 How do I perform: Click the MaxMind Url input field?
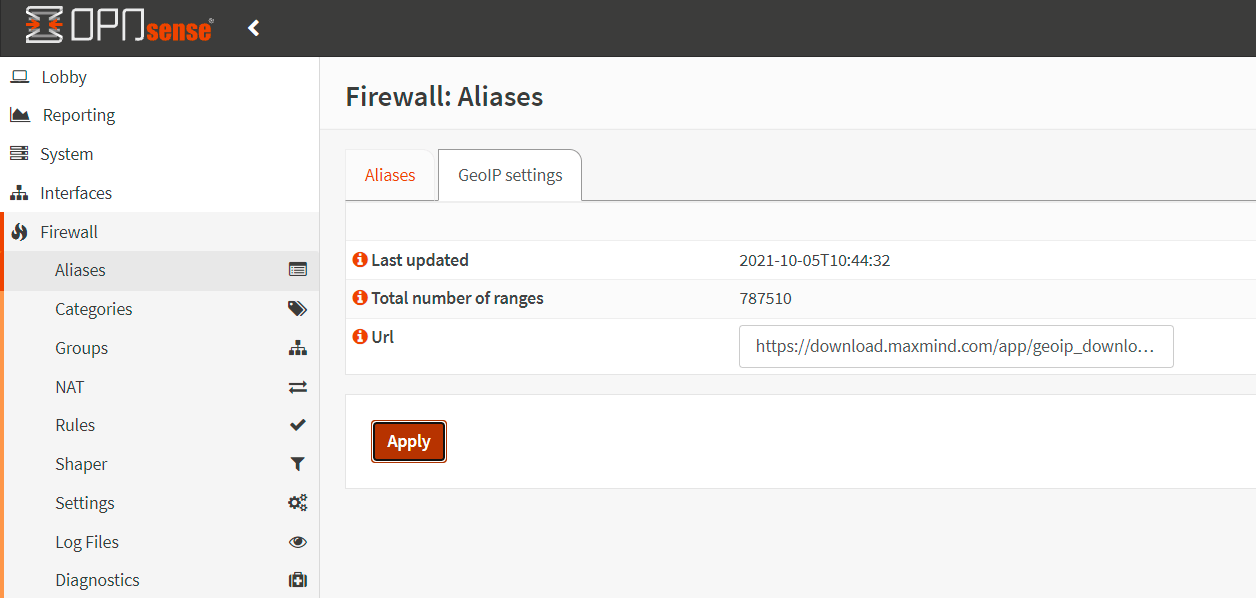[x=955, y=346]
